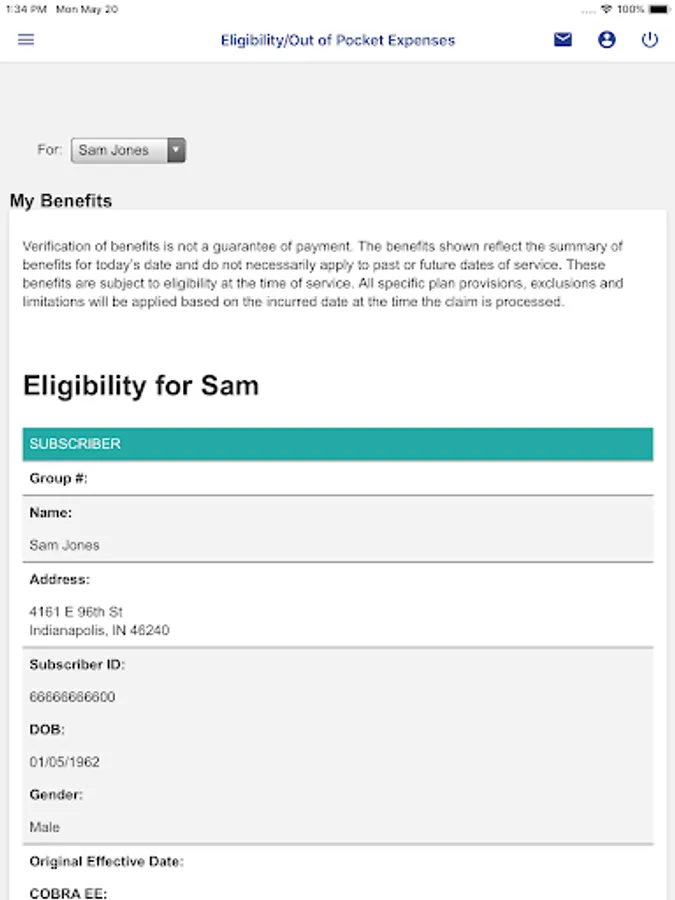This screenshot has height=900, width=675.
Task: Tap the power logout icon
Action: pos(650,40)
